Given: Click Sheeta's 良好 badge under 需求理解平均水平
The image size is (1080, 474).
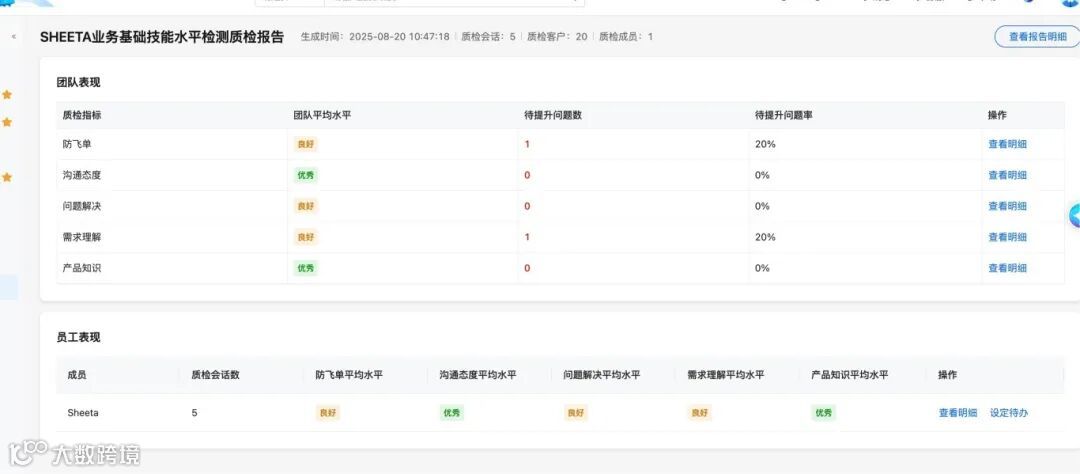Looking at the screenshot, I should point(700,413).
